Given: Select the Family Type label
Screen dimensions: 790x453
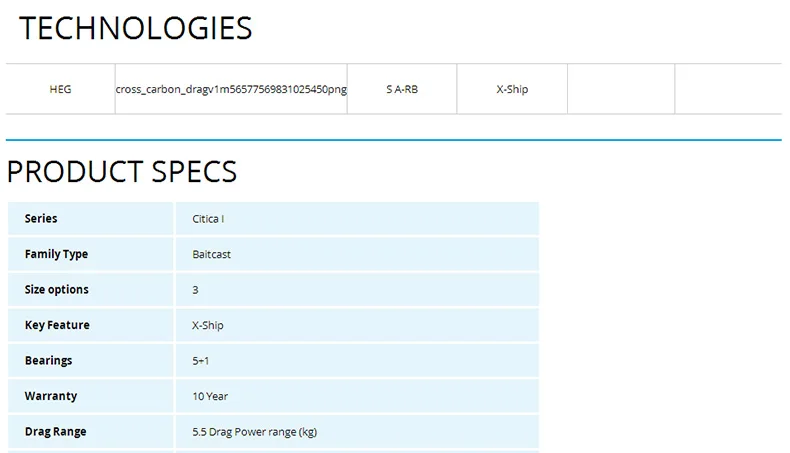Looking at the screenshot, I should coord(56,254).
